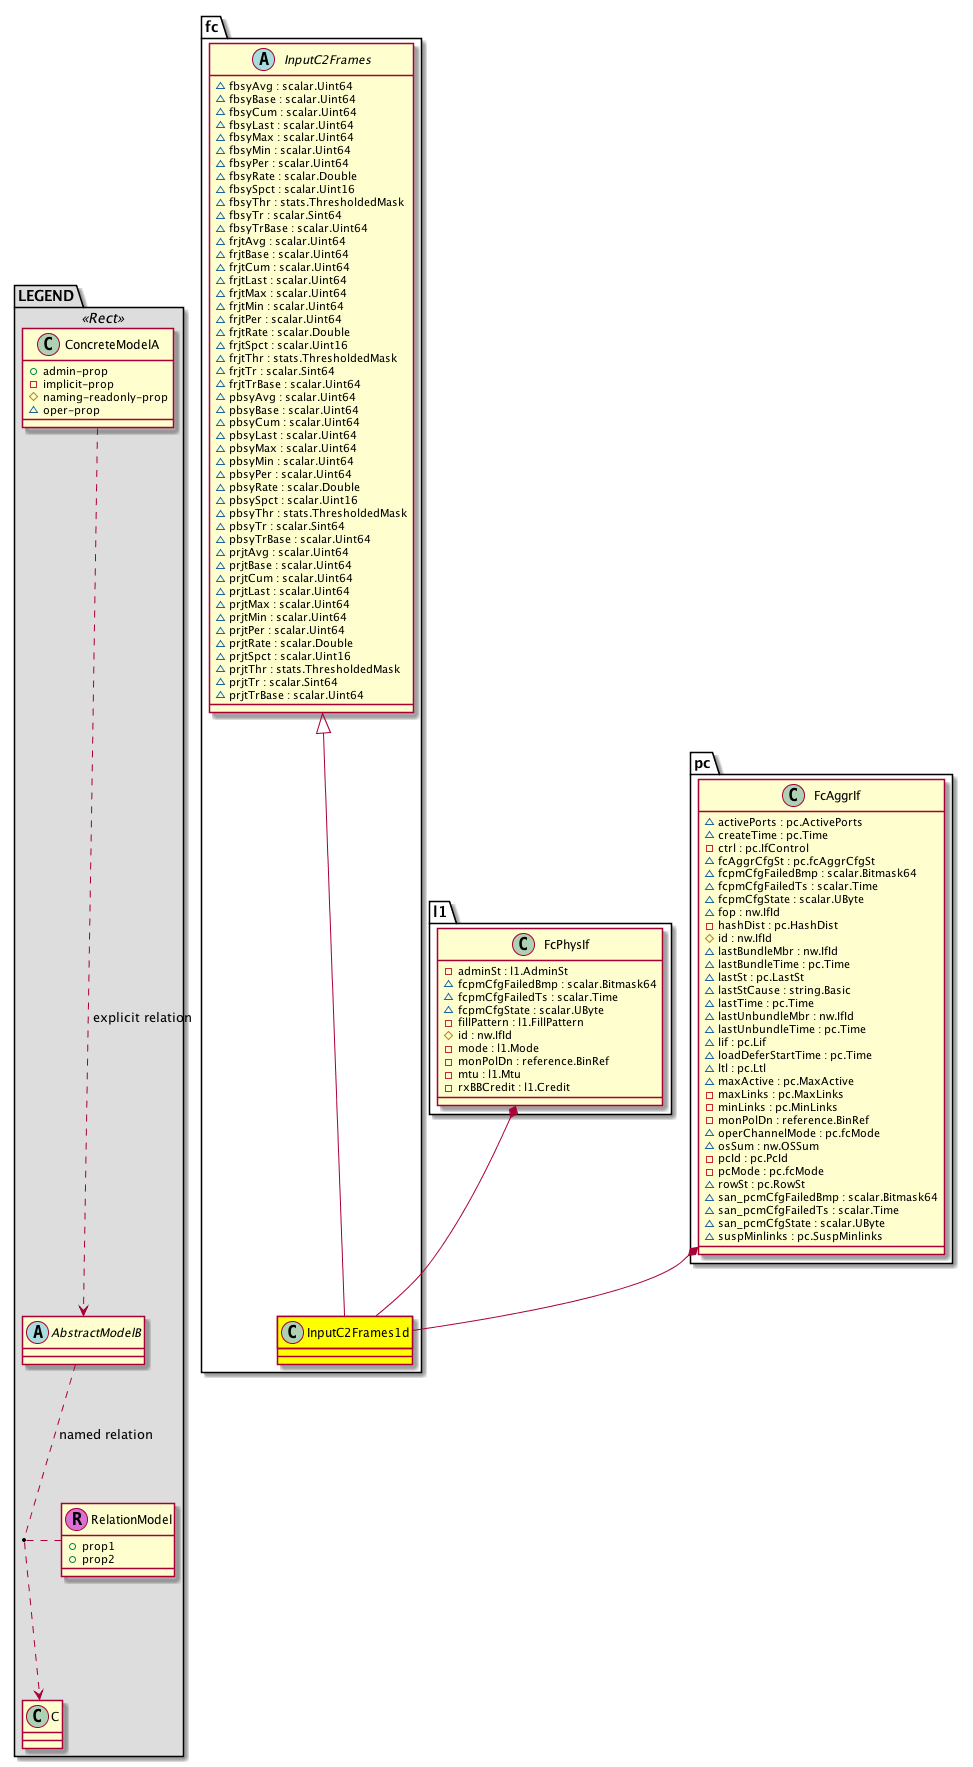The width and height of the screenshot is (973, 1767).
Task: Click the rxBBCredit property in FcPhysIf
Action: coord(513,1087)
